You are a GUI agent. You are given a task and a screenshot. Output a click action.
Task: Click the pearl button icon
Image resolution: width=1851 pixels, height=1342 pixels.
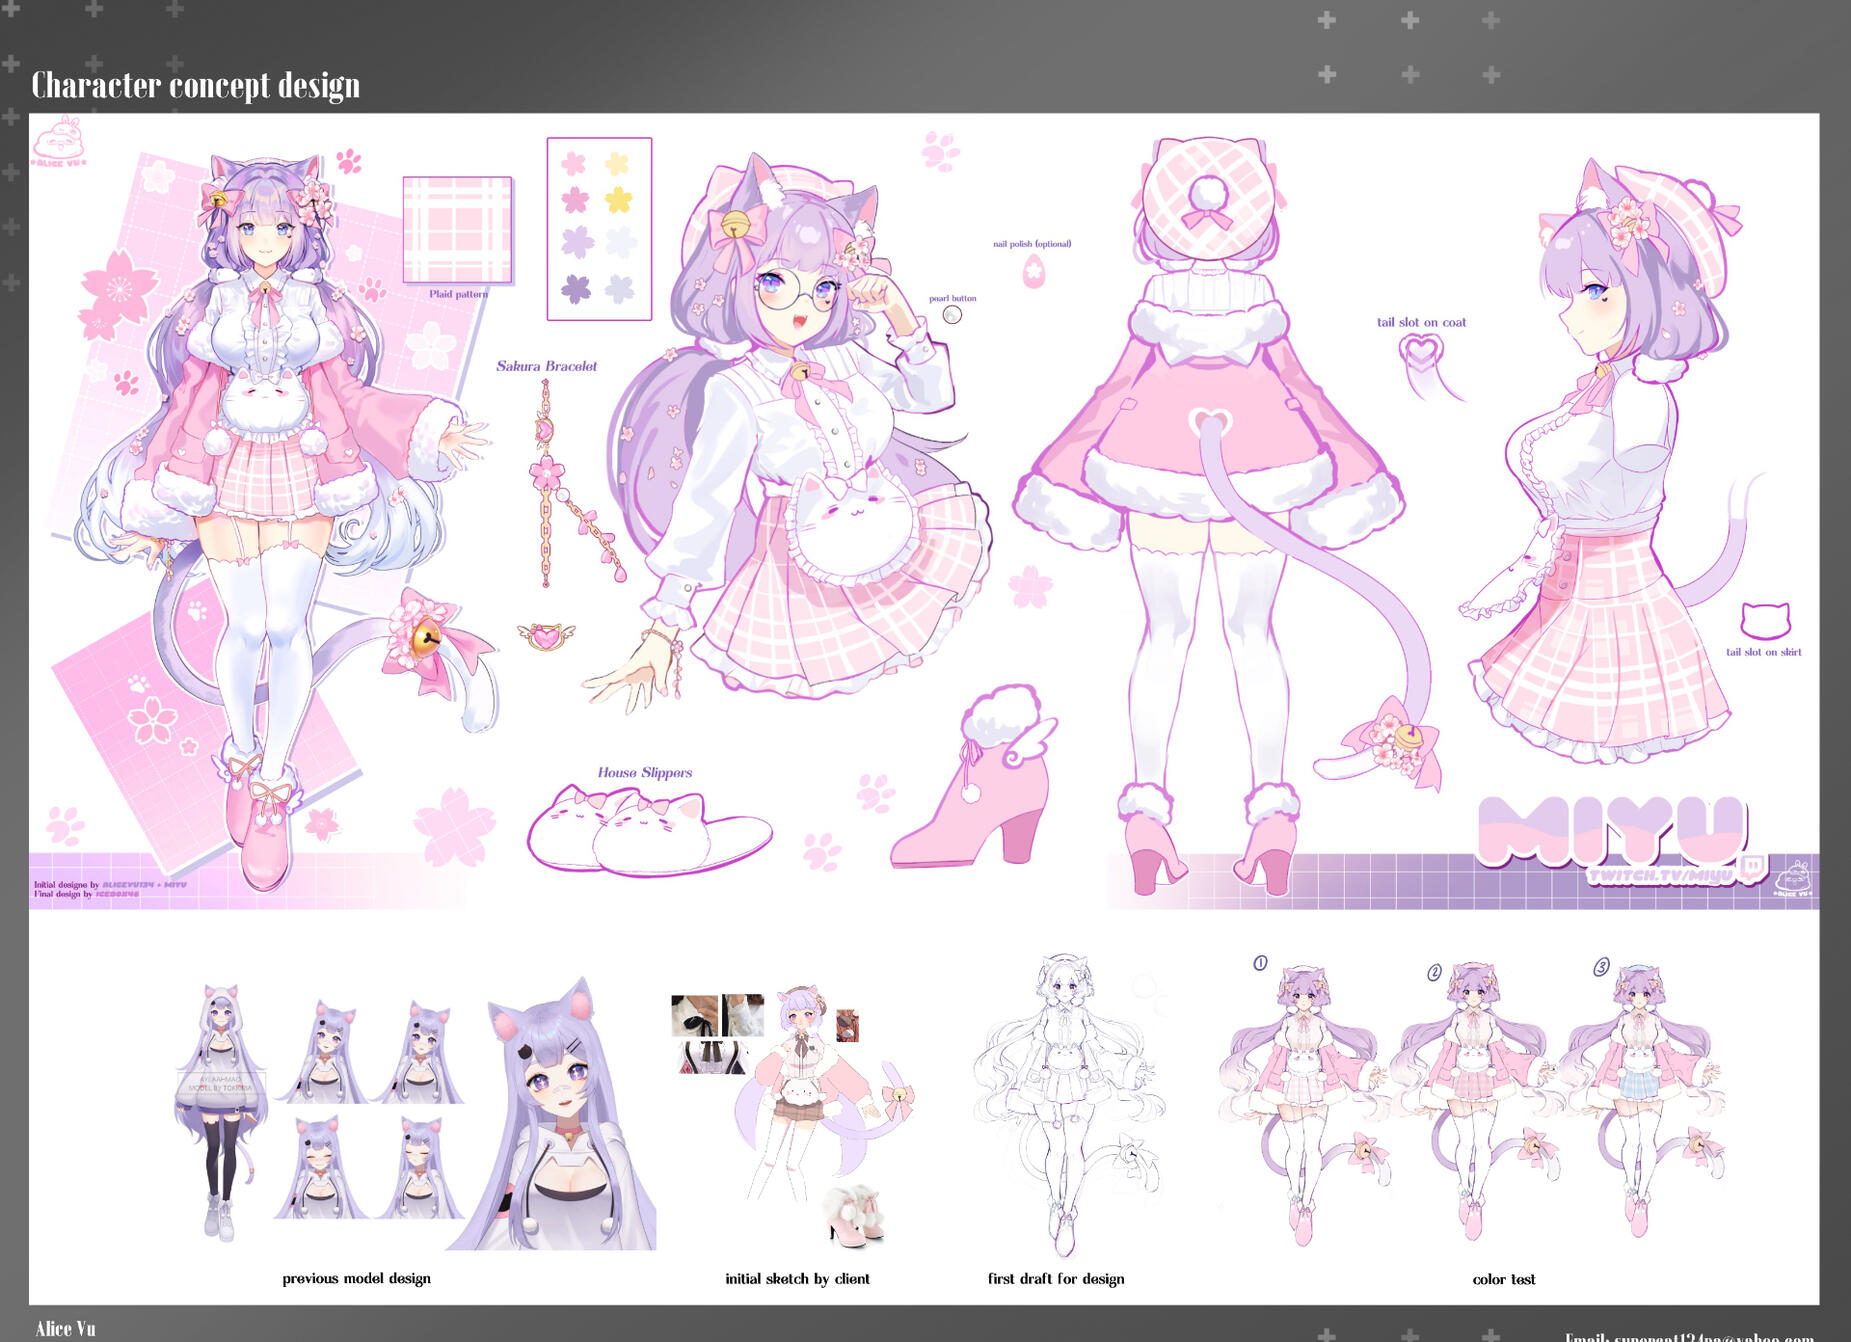(952, 315)
